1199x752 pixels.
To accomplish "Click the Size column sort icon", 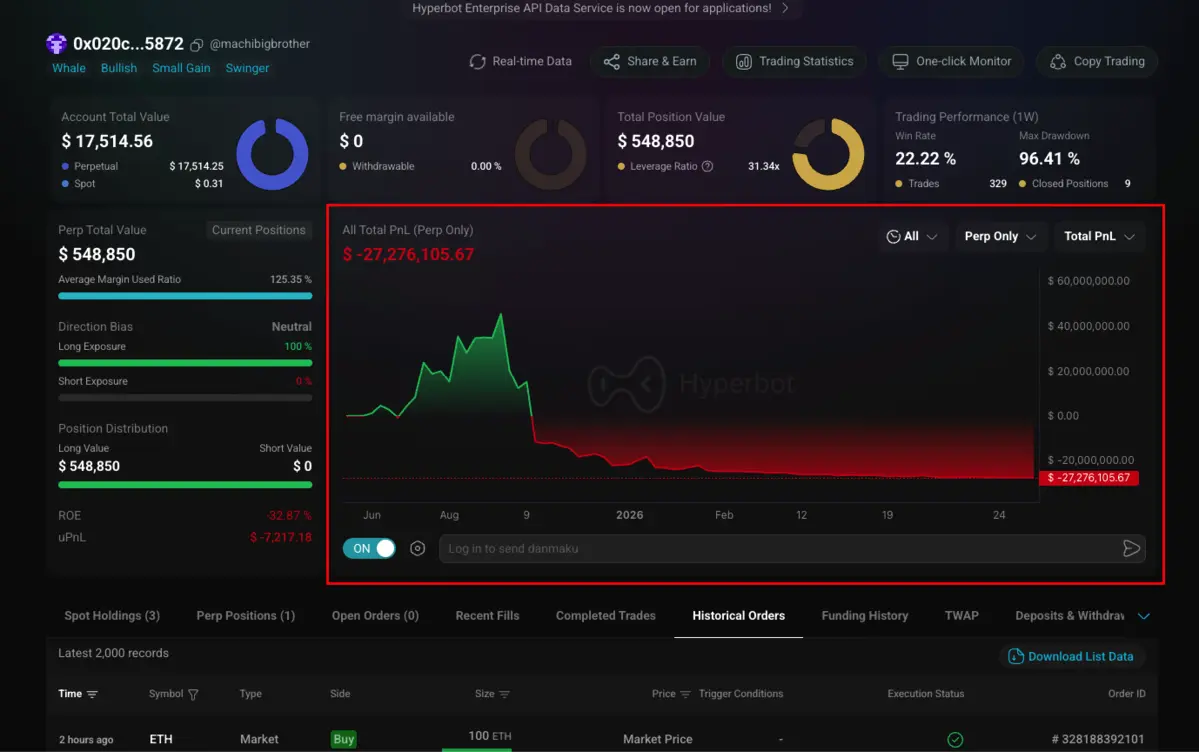I will [x=504, y=694].
